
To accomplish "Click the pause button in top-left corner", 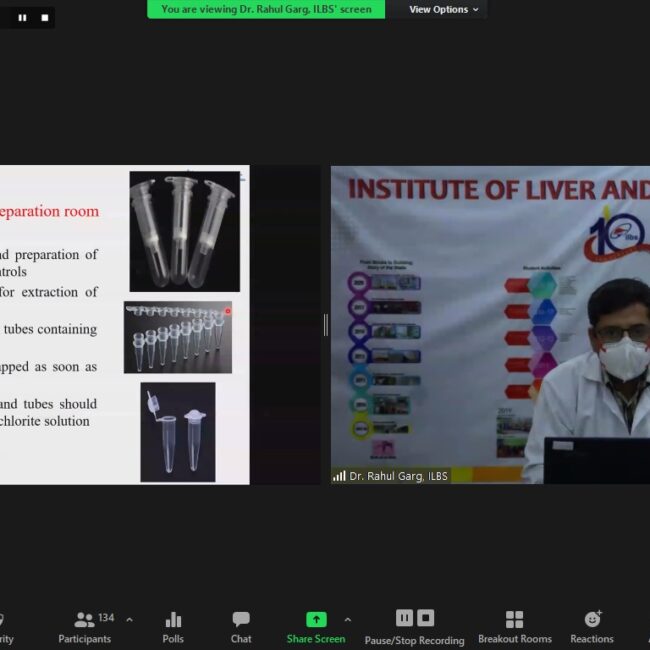I will pos(23,17).
